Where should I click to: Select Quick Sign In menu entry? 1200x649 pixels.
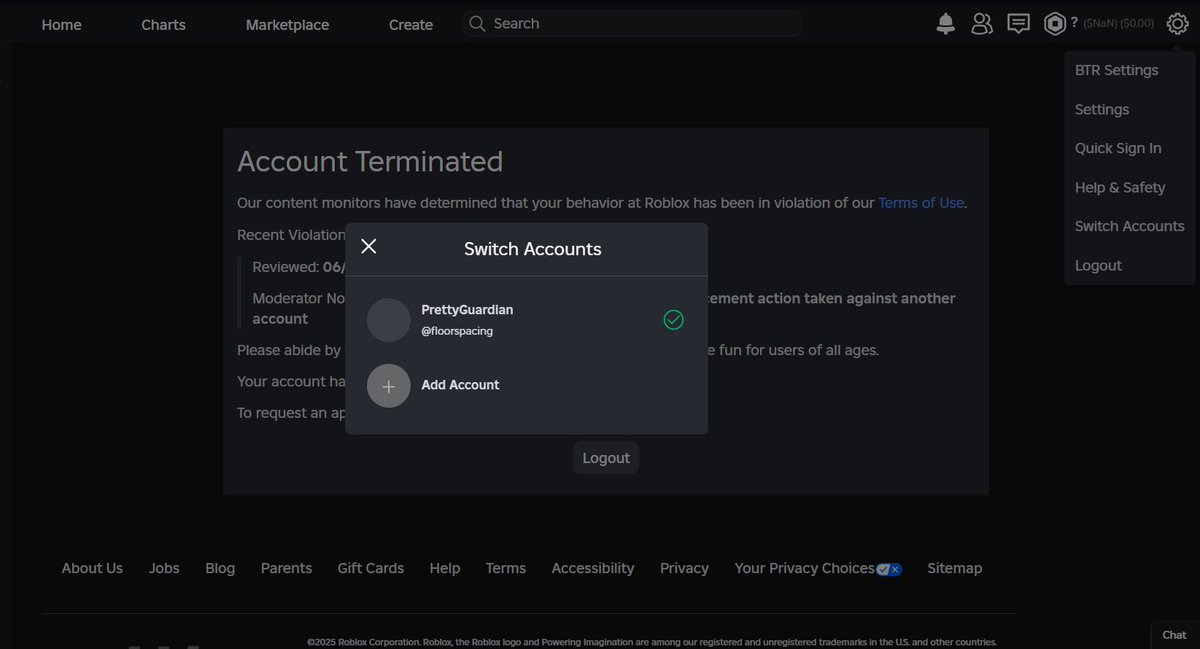click(x=1118, y=148)
